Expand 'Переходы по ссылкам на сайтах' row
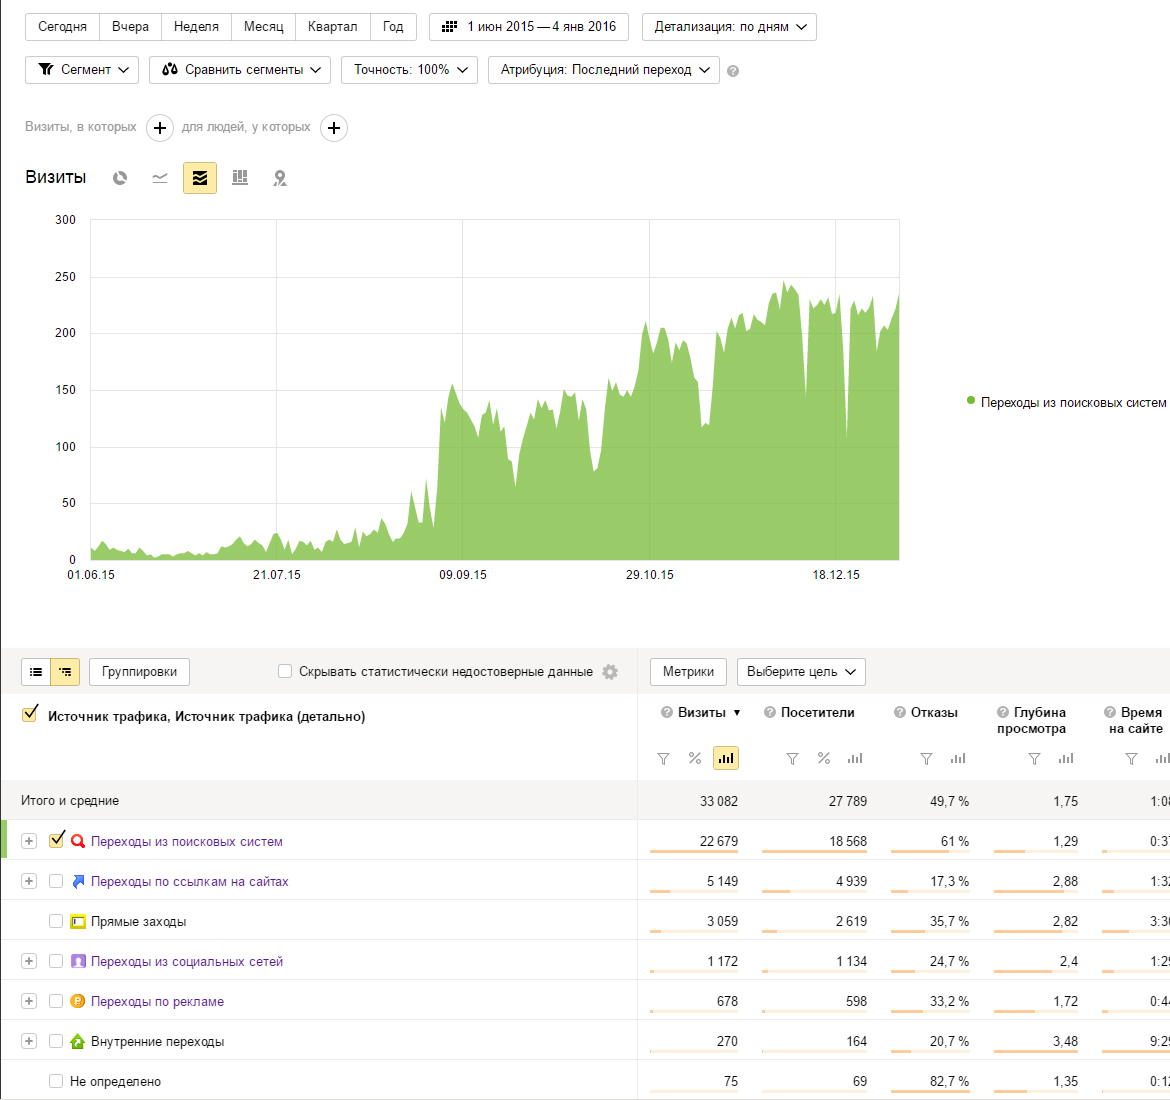Image resolution: width=1170 pixels, height=1100 pixels. coord(29,881)
